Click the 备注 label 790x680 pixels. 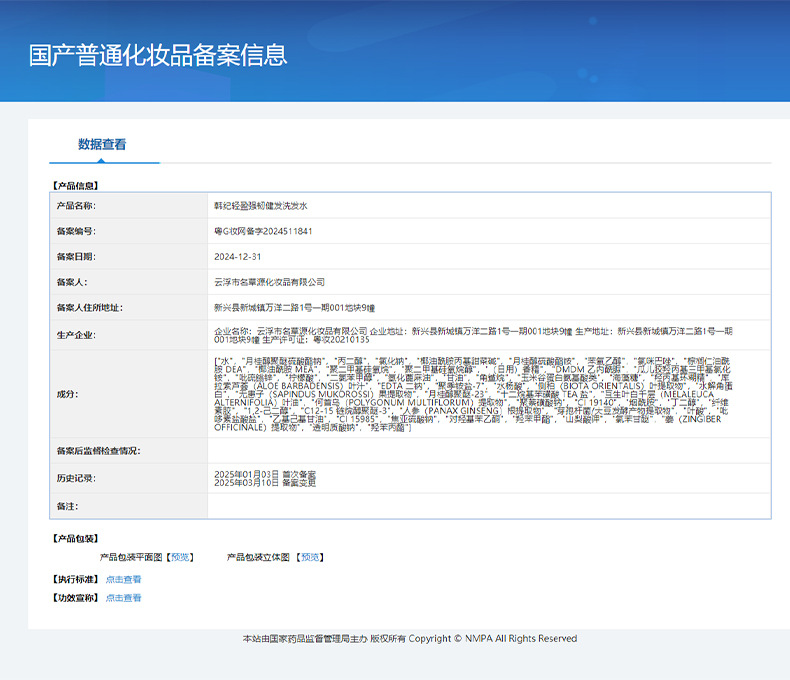[67, 506]
